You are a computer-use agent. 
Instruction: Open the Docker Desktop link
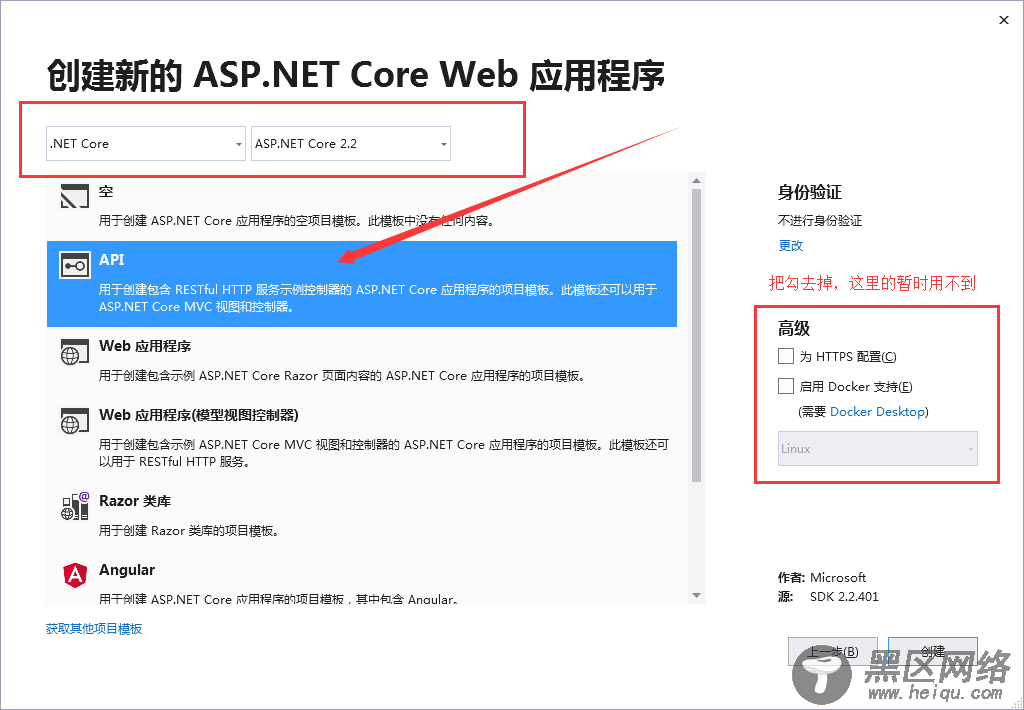(x=877, y=411)
